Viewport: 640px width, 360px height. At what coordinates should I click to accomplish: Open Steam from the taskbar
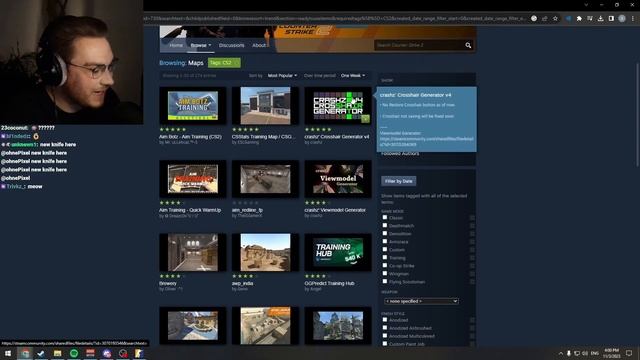tap(41, 353)
